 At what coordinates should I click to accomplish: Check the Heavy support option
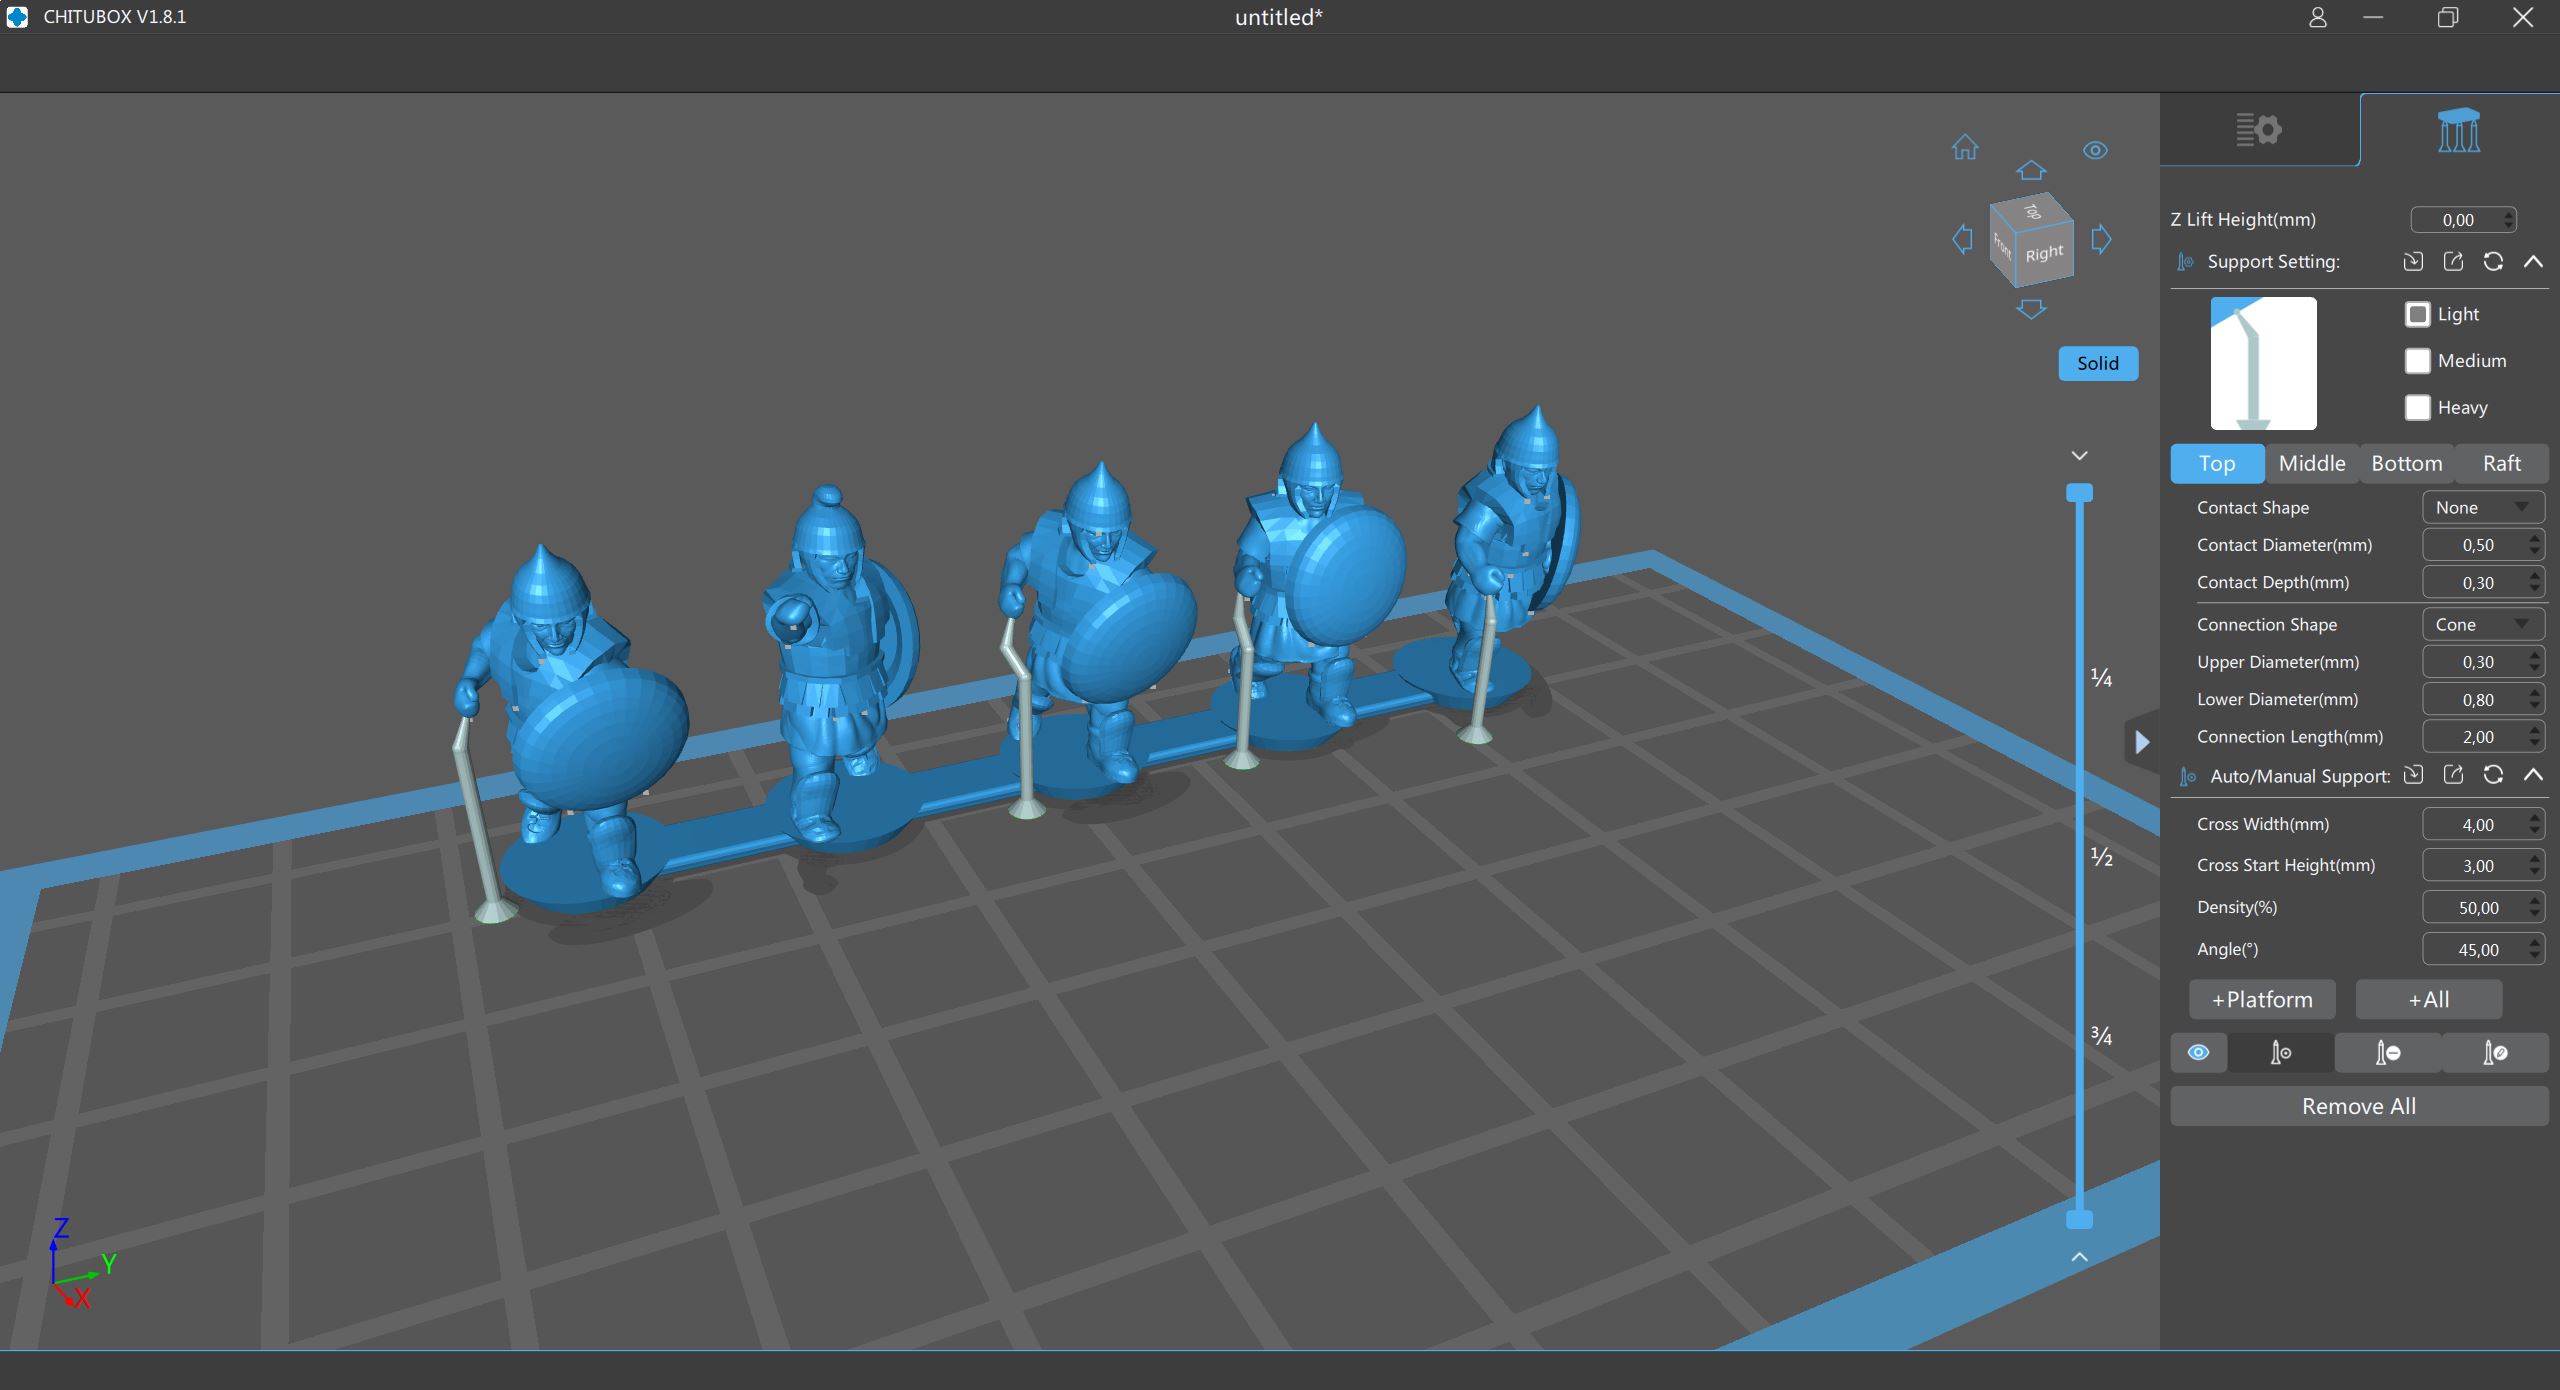2417,408
